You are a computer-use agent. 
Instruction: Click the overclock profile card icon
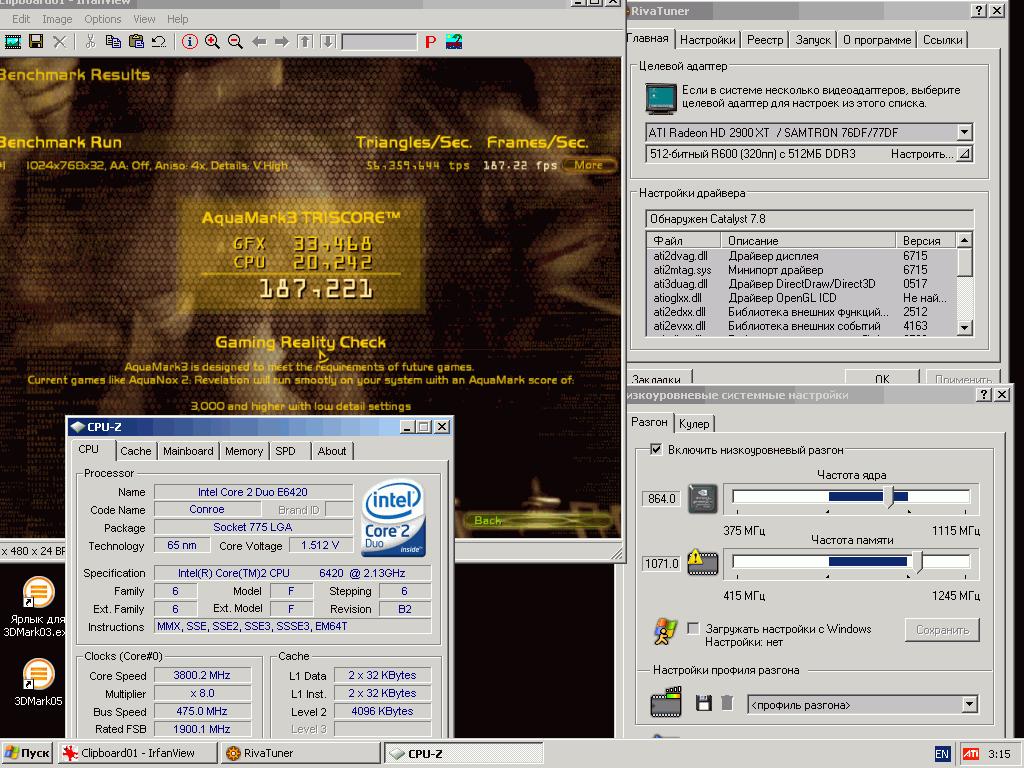tap(666, 702)
